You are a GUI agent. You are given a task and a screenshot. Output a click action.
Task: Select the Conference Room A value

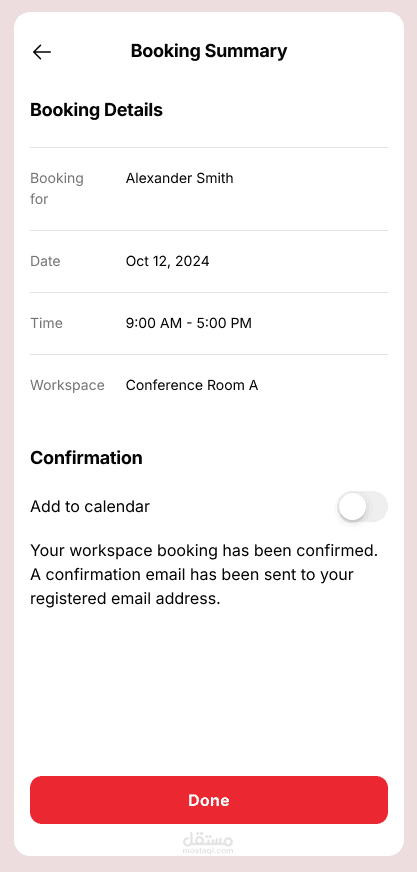click(192, 385)
